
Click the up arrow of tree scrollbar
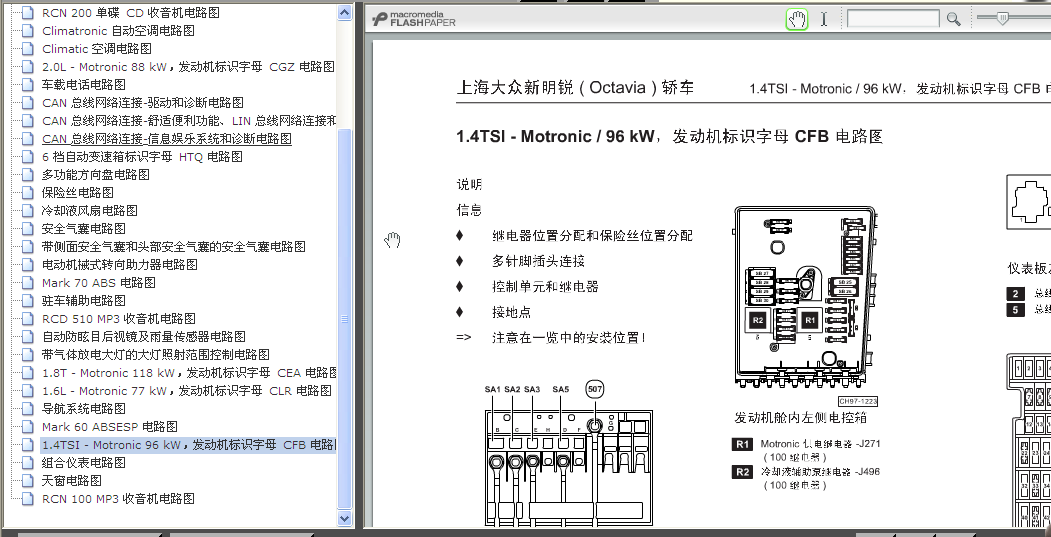pyautogui.click(x=345, y=12)
